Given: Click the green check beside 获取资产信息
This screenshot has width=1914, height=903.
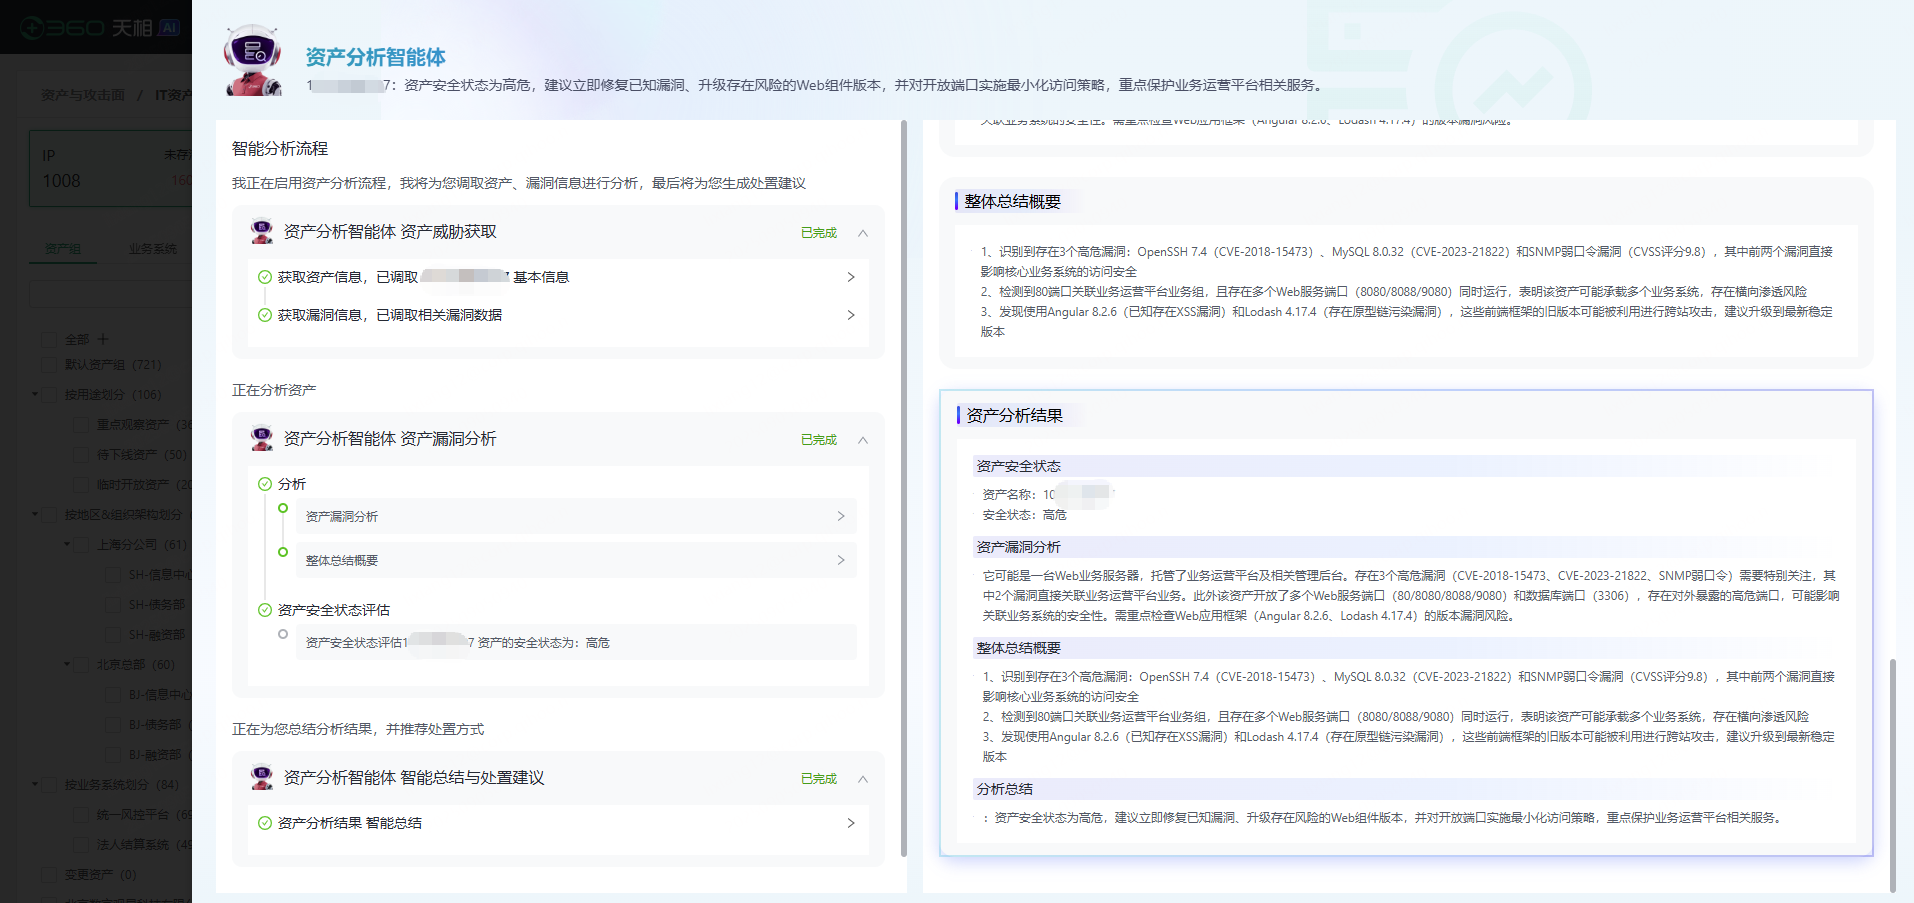Looking at the screenshot, I should [x=264, y=277].
